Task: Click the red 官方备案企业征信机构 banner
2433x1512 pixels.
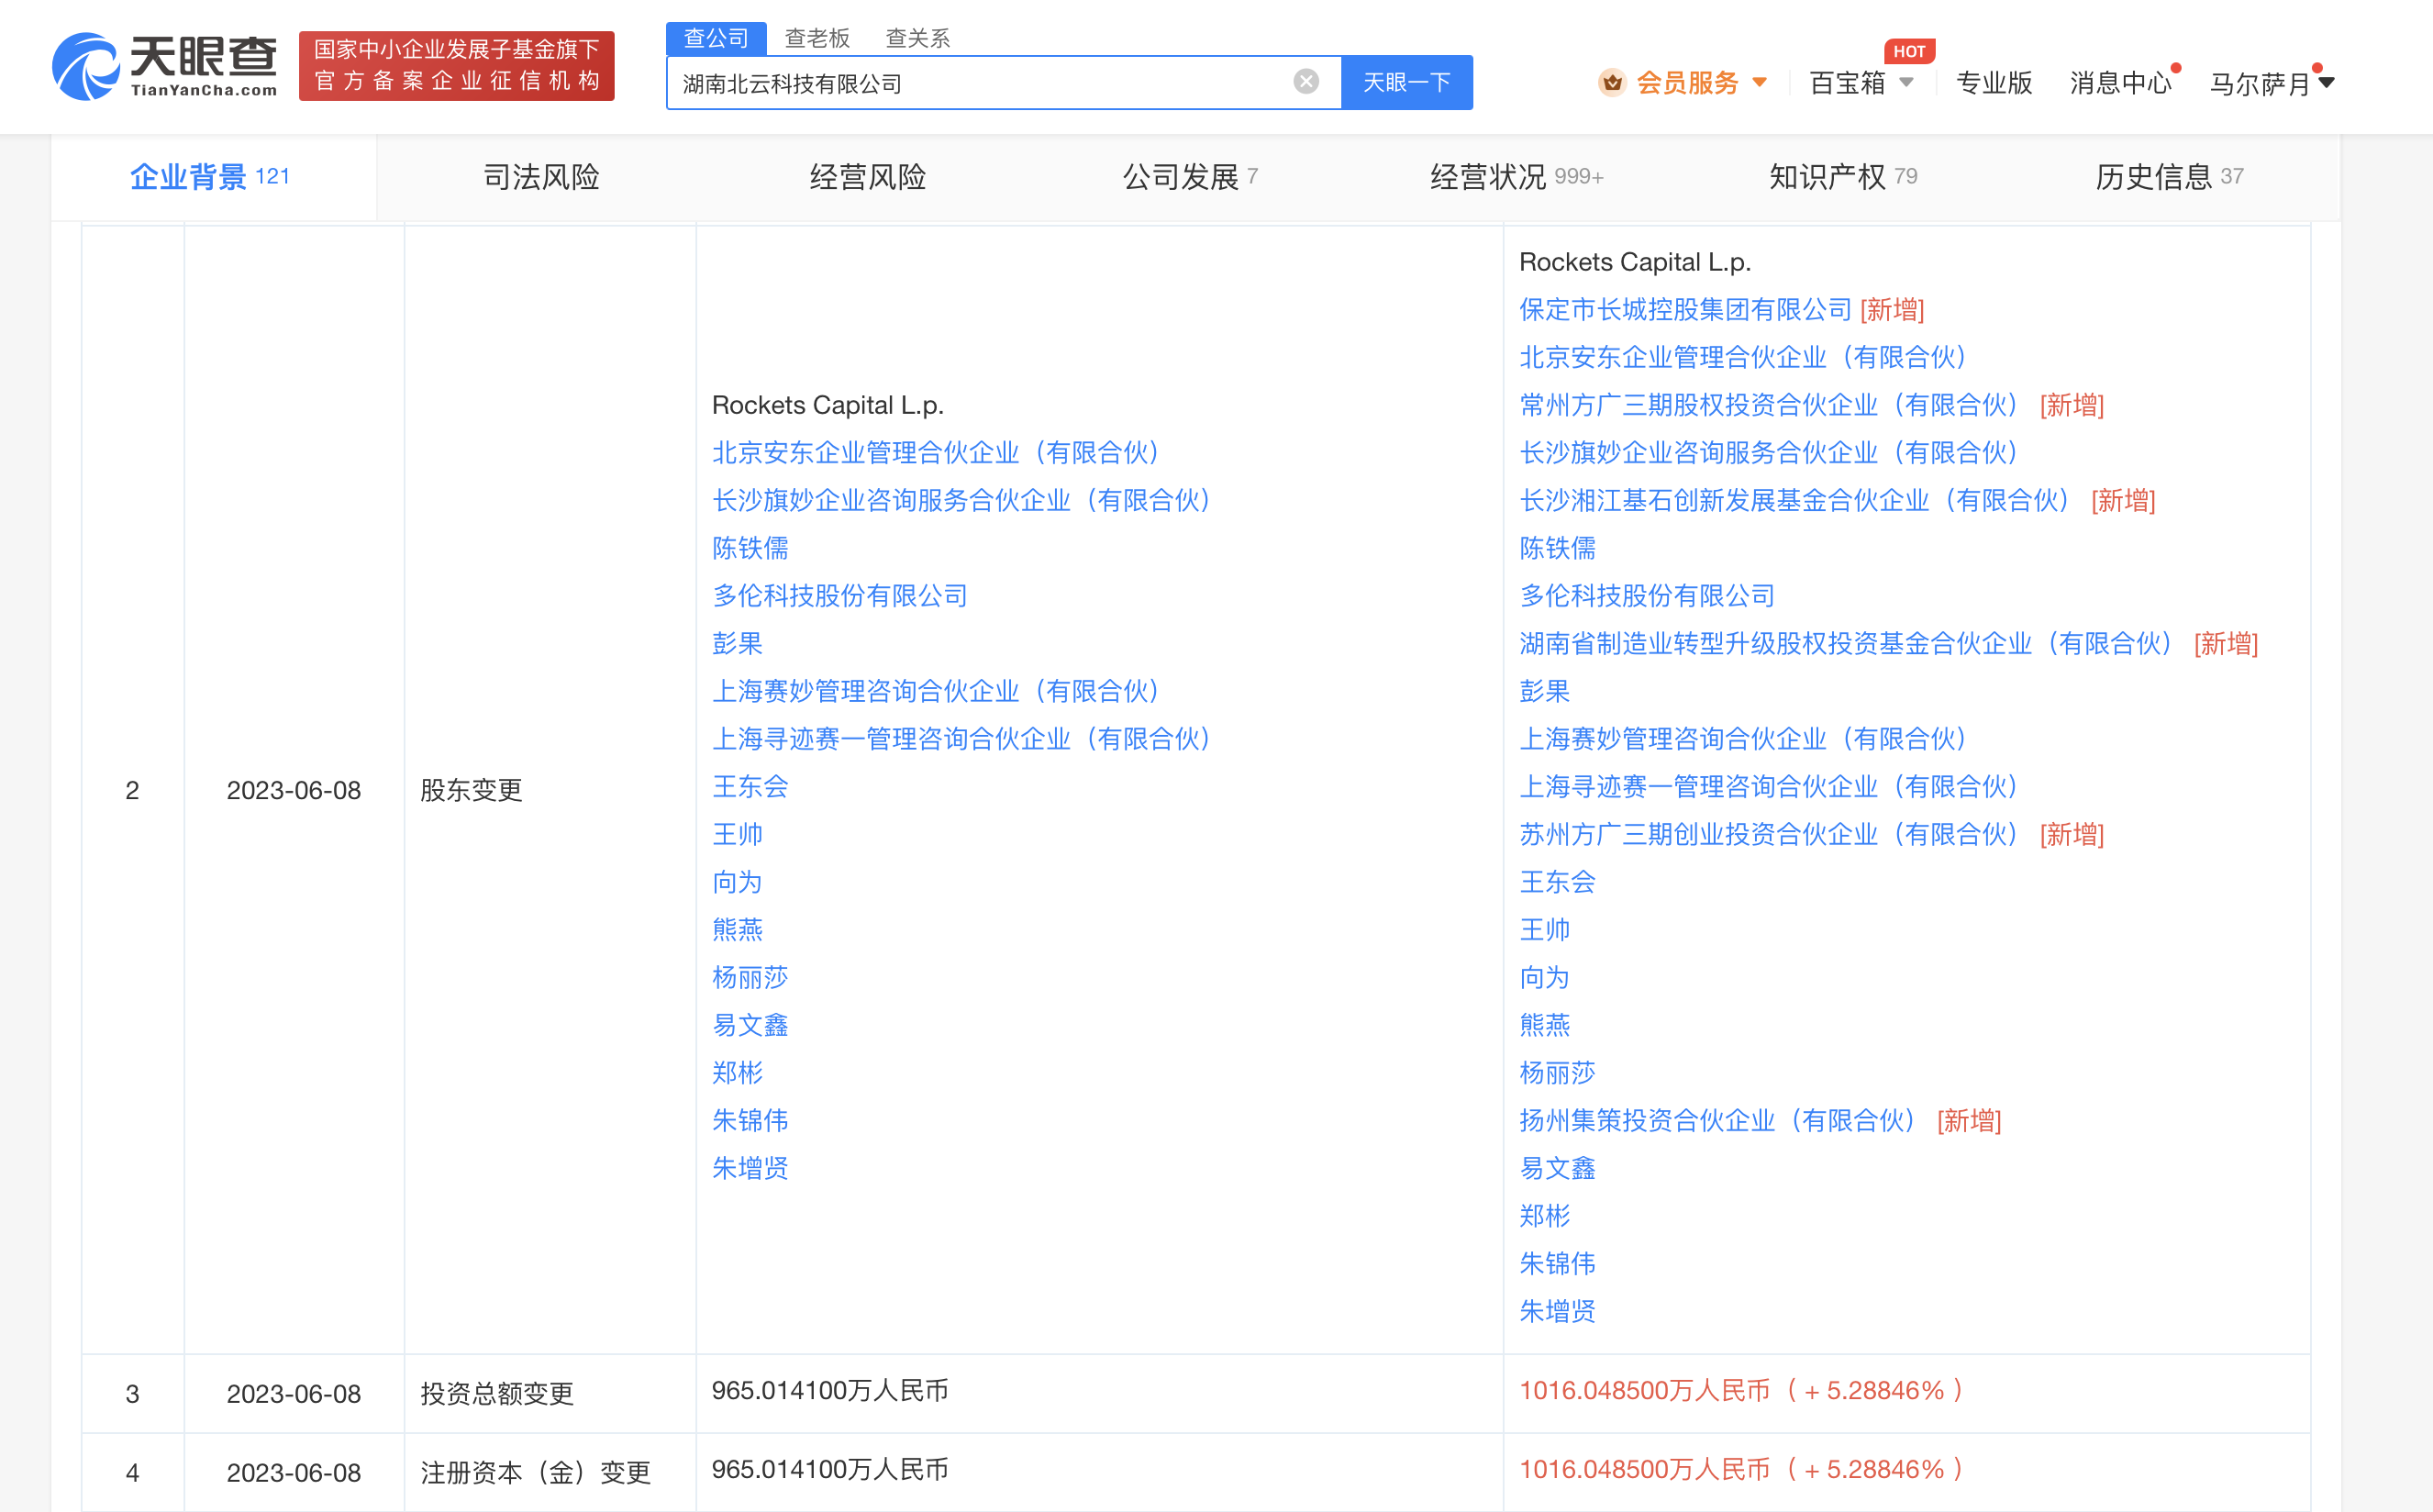Action: (x=456, y=66)
